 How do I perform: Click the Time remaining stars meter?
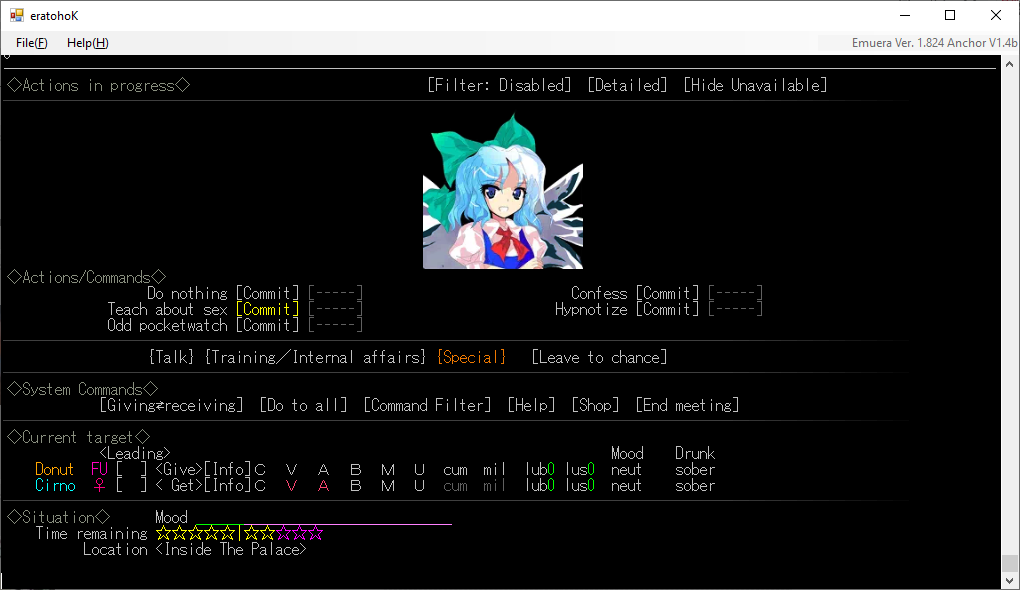point(239,534)
